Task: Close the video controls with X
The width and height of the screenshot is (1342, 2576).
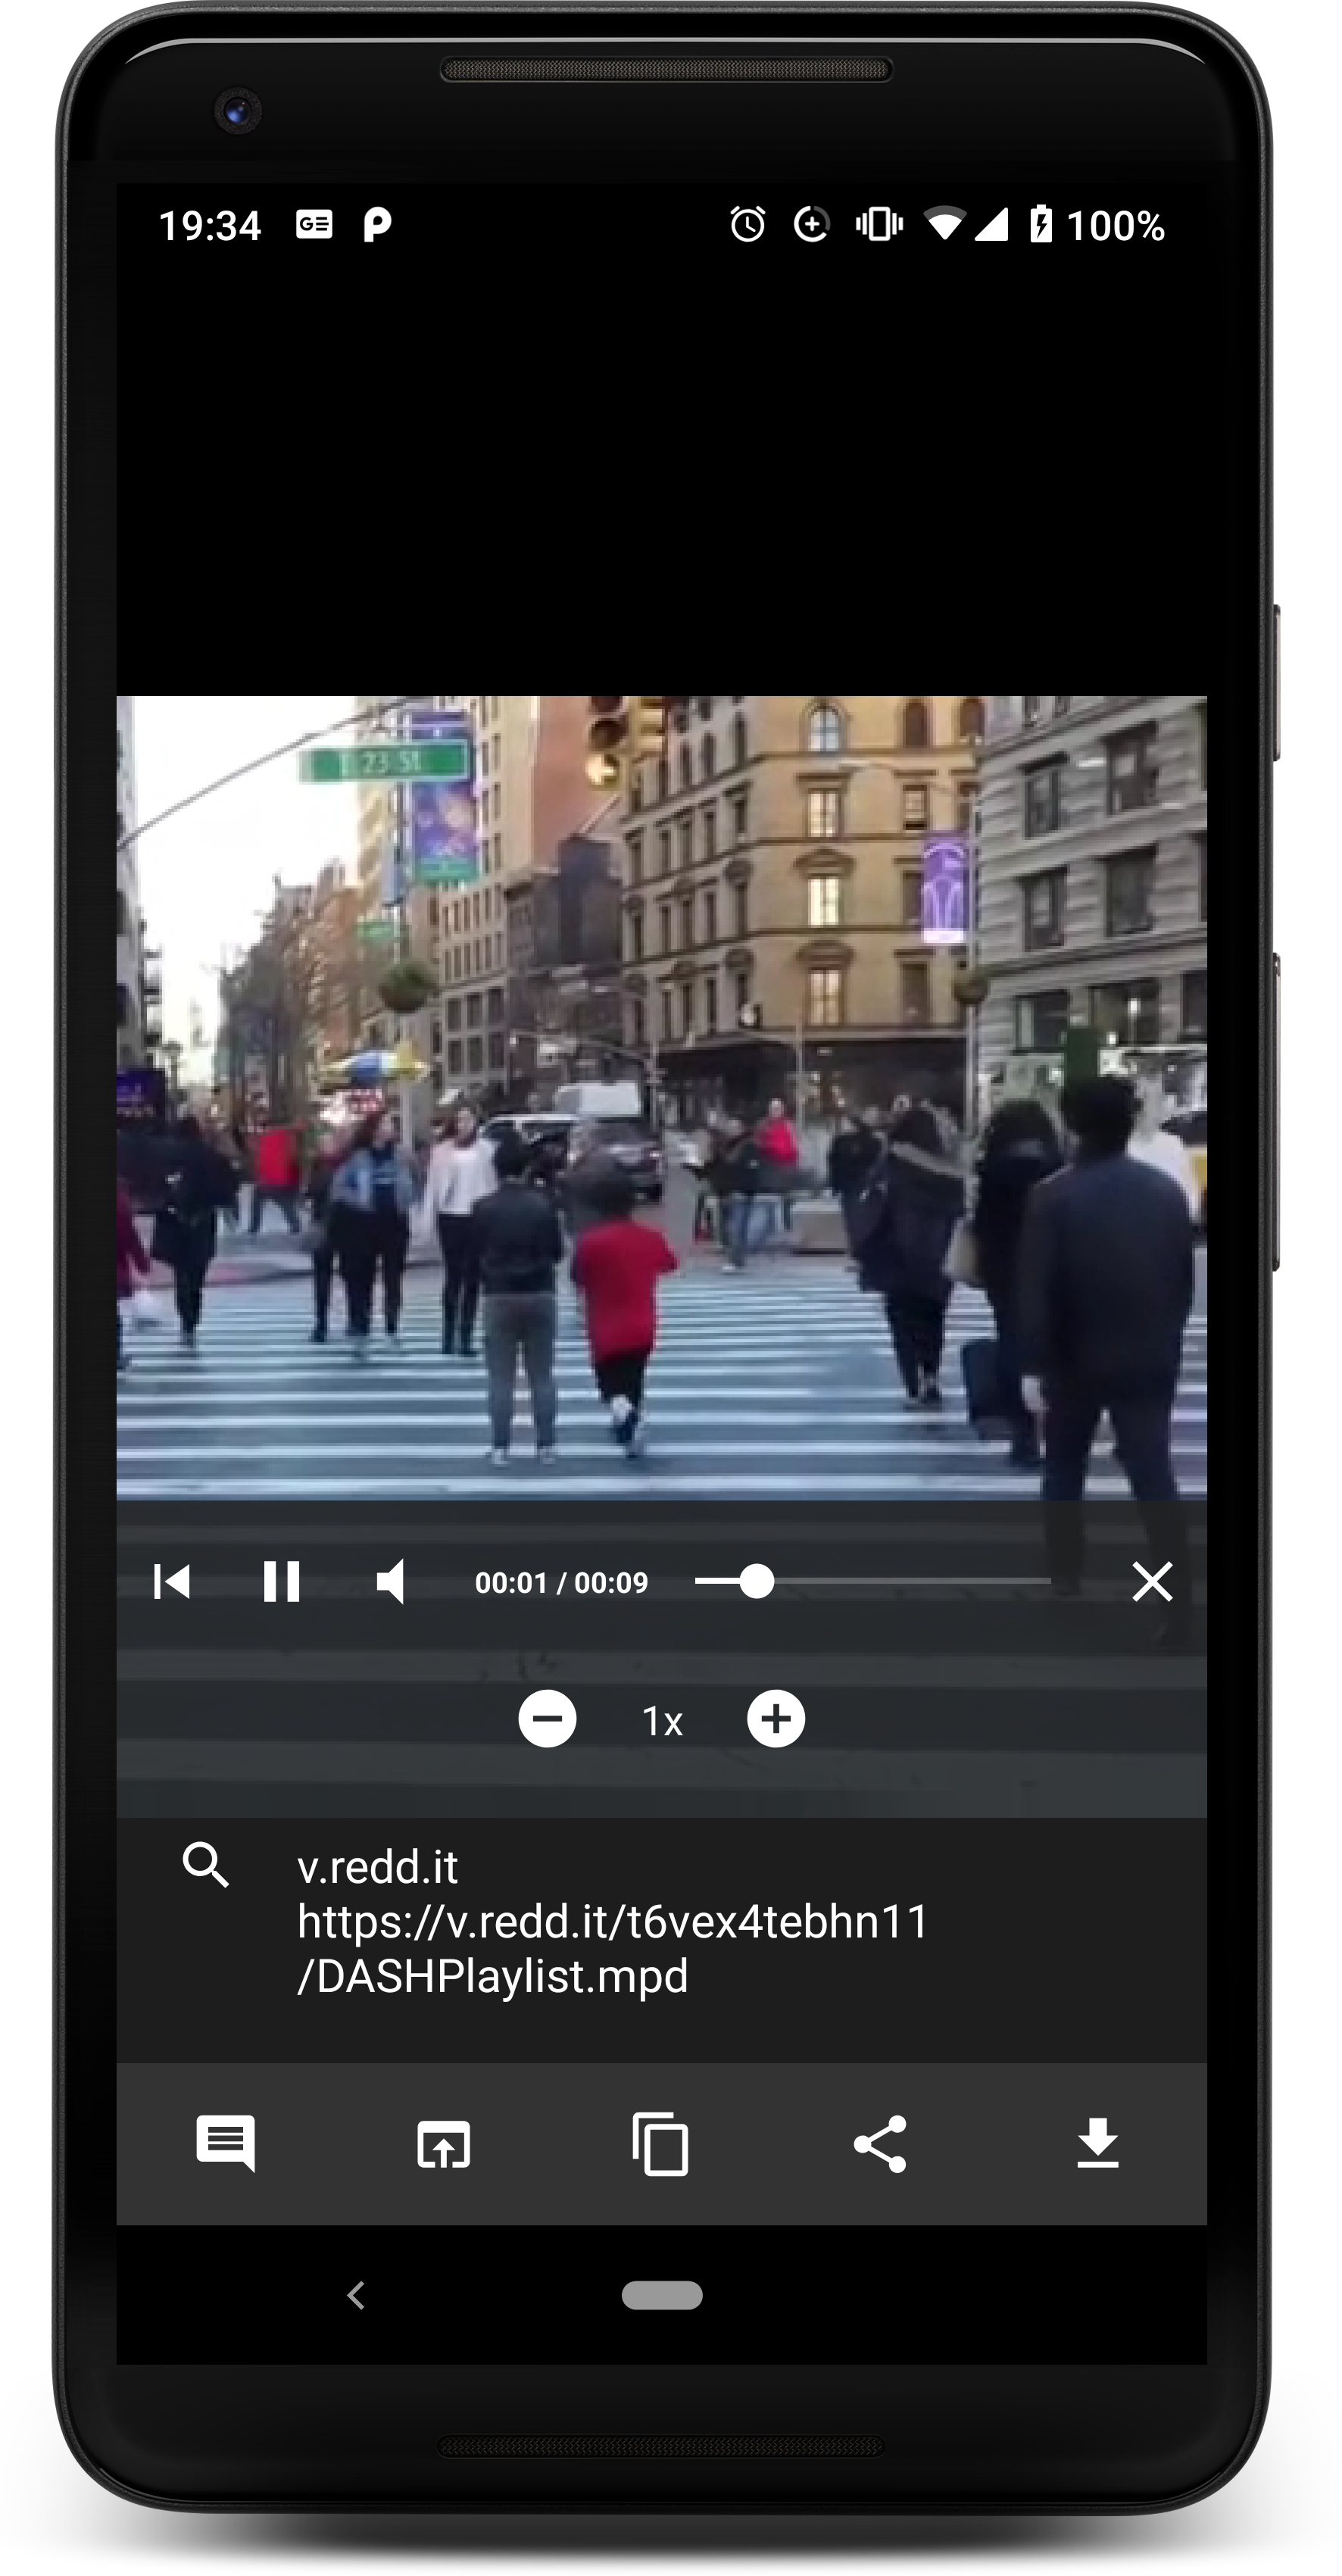Action: point(1152,1582)
